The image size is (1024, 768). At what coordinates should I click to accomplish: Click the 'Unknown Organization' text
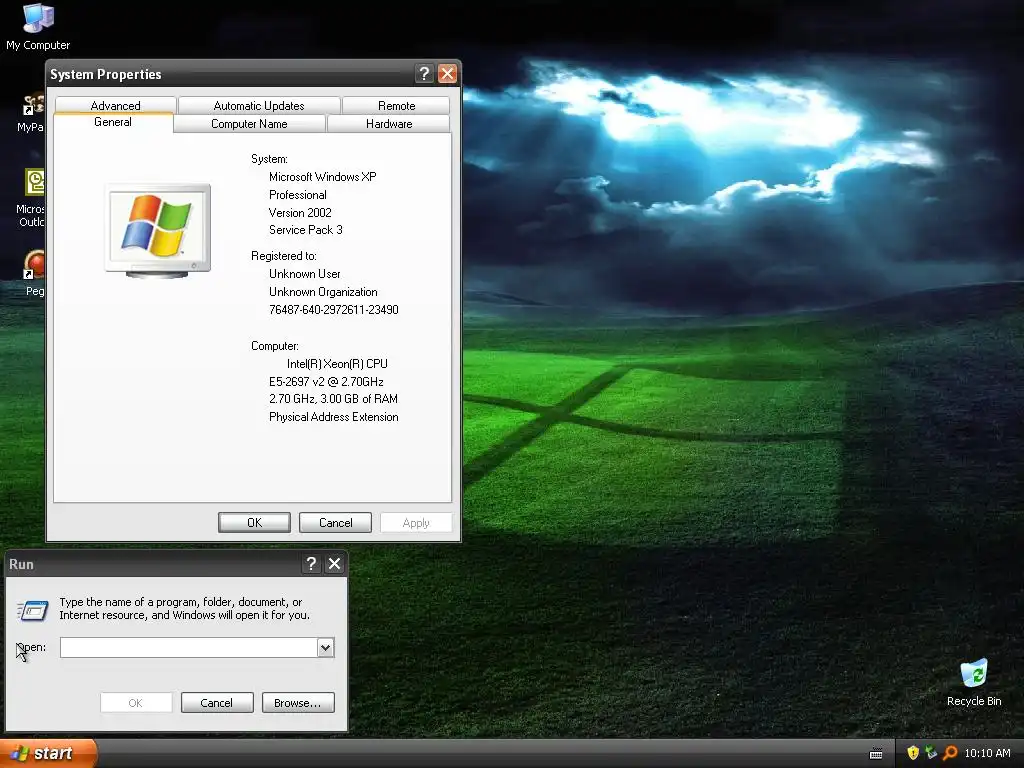323,292
